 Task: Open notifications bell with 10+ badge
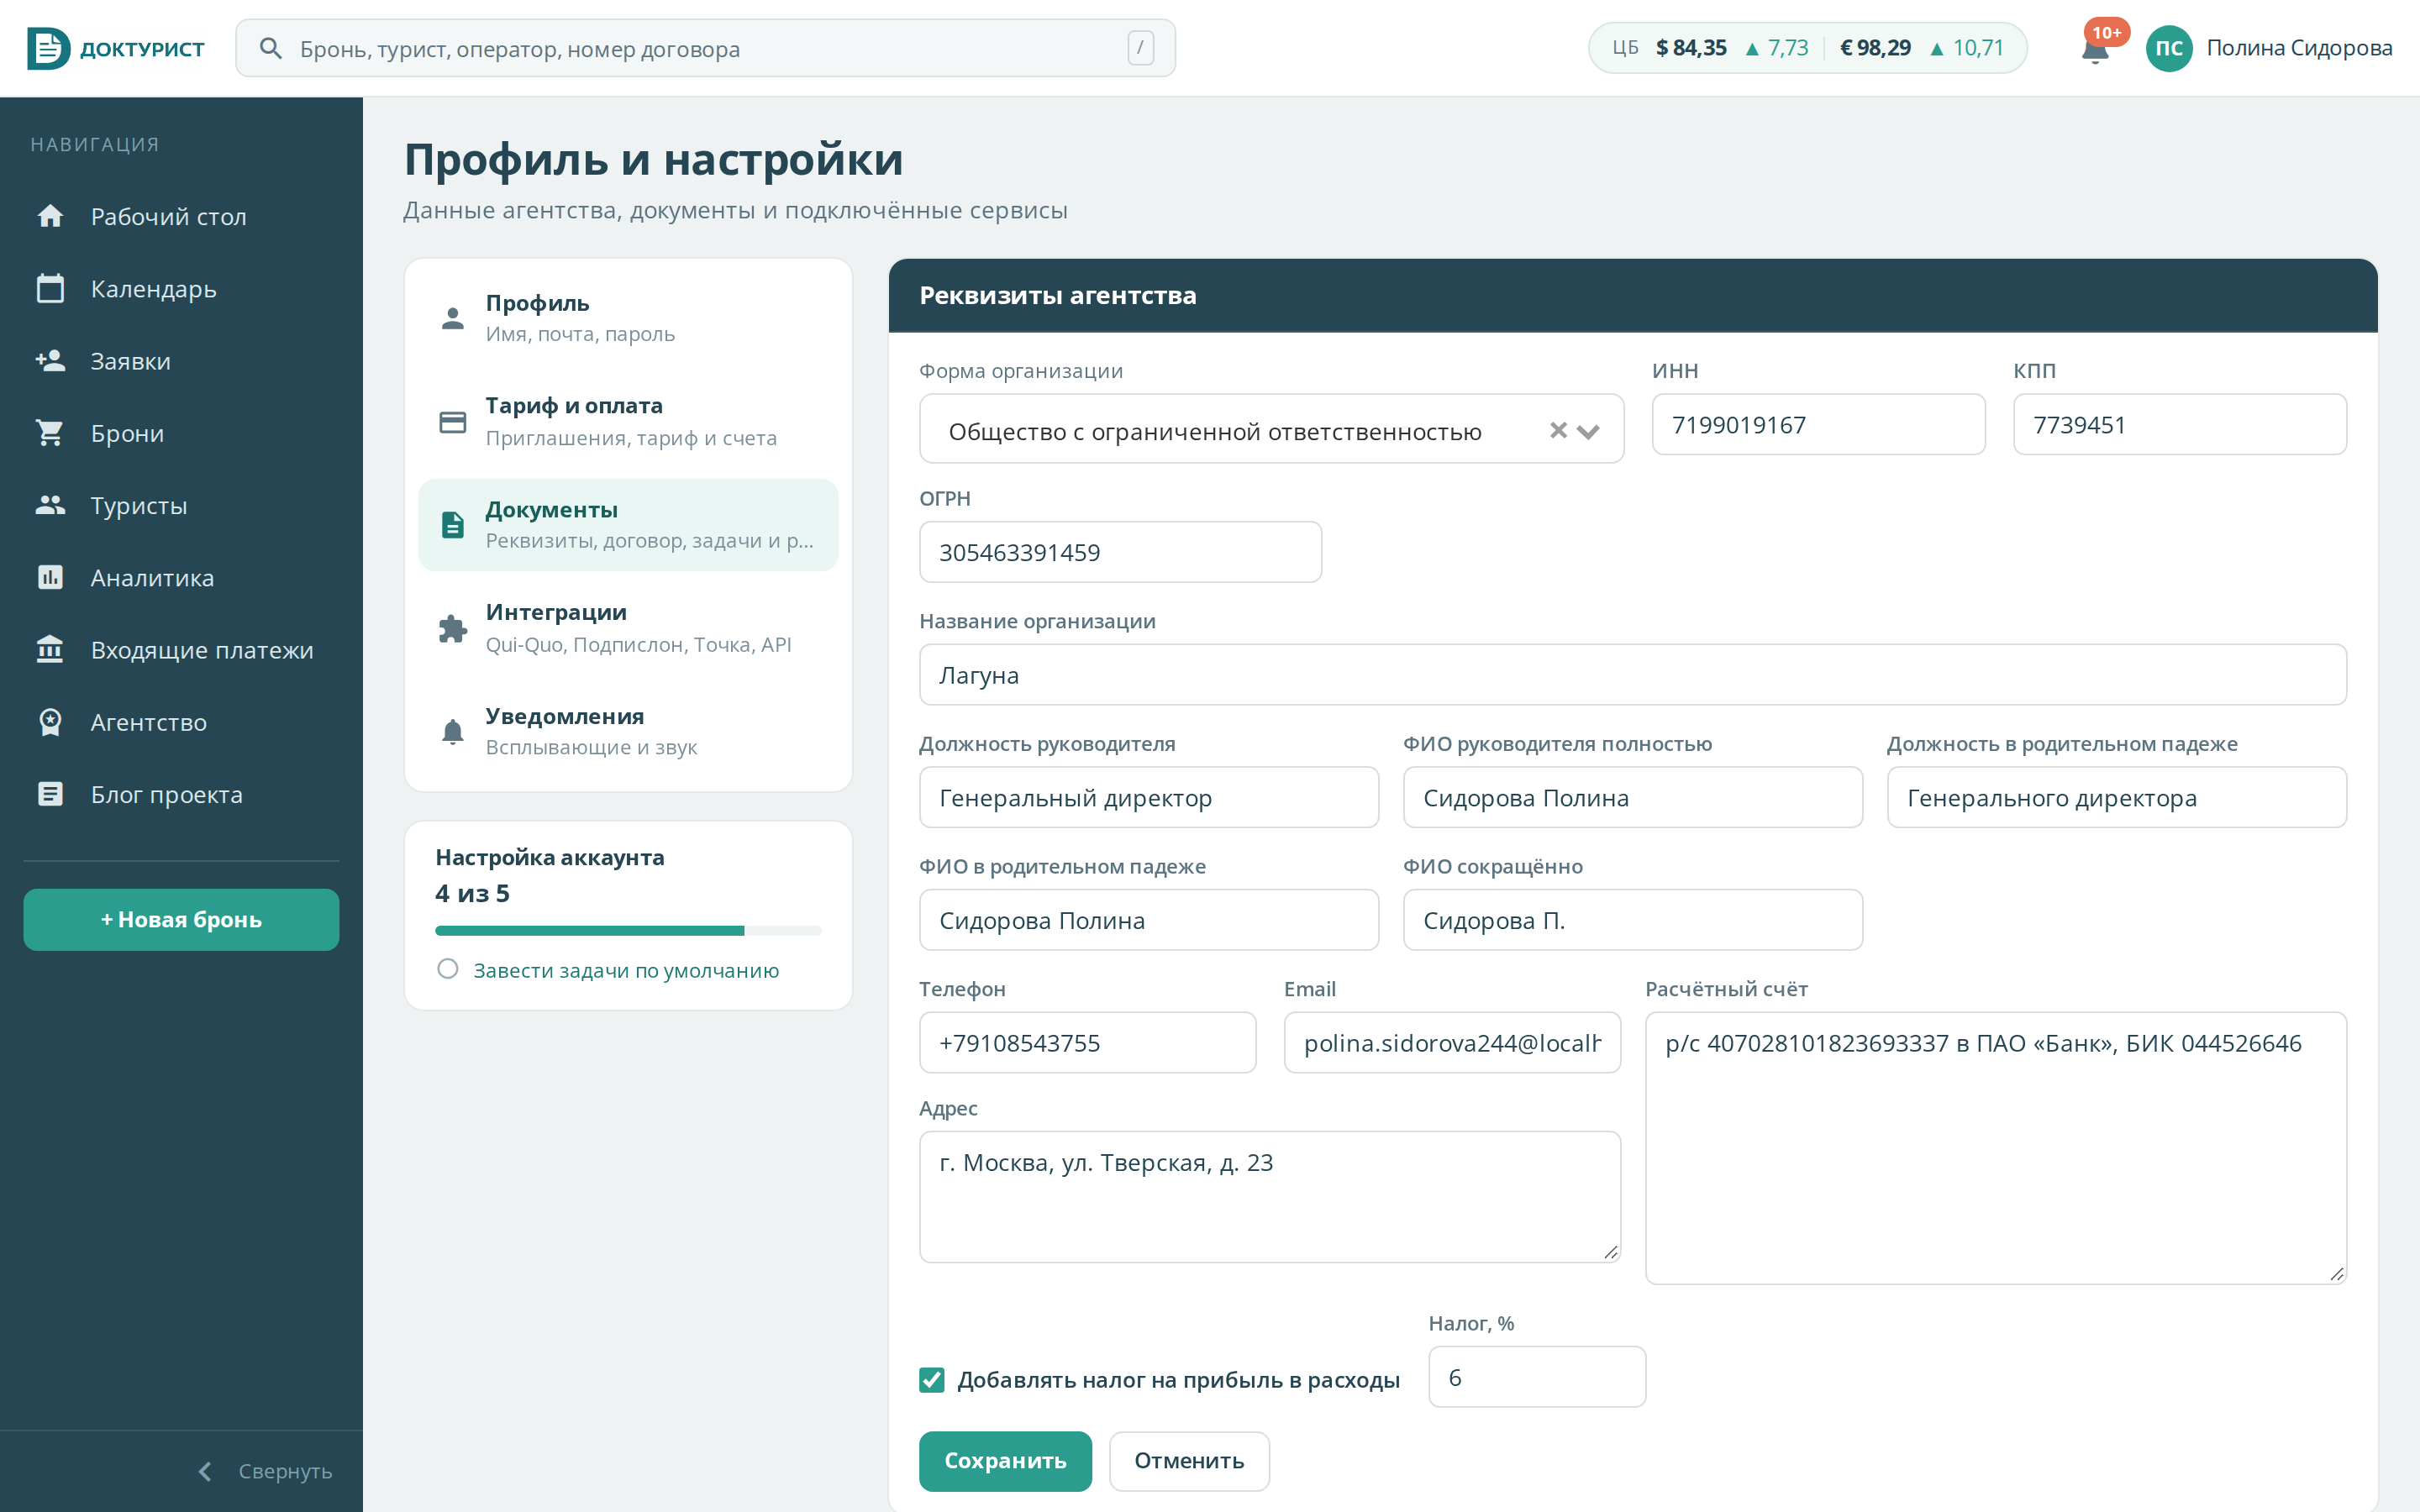2095,49
